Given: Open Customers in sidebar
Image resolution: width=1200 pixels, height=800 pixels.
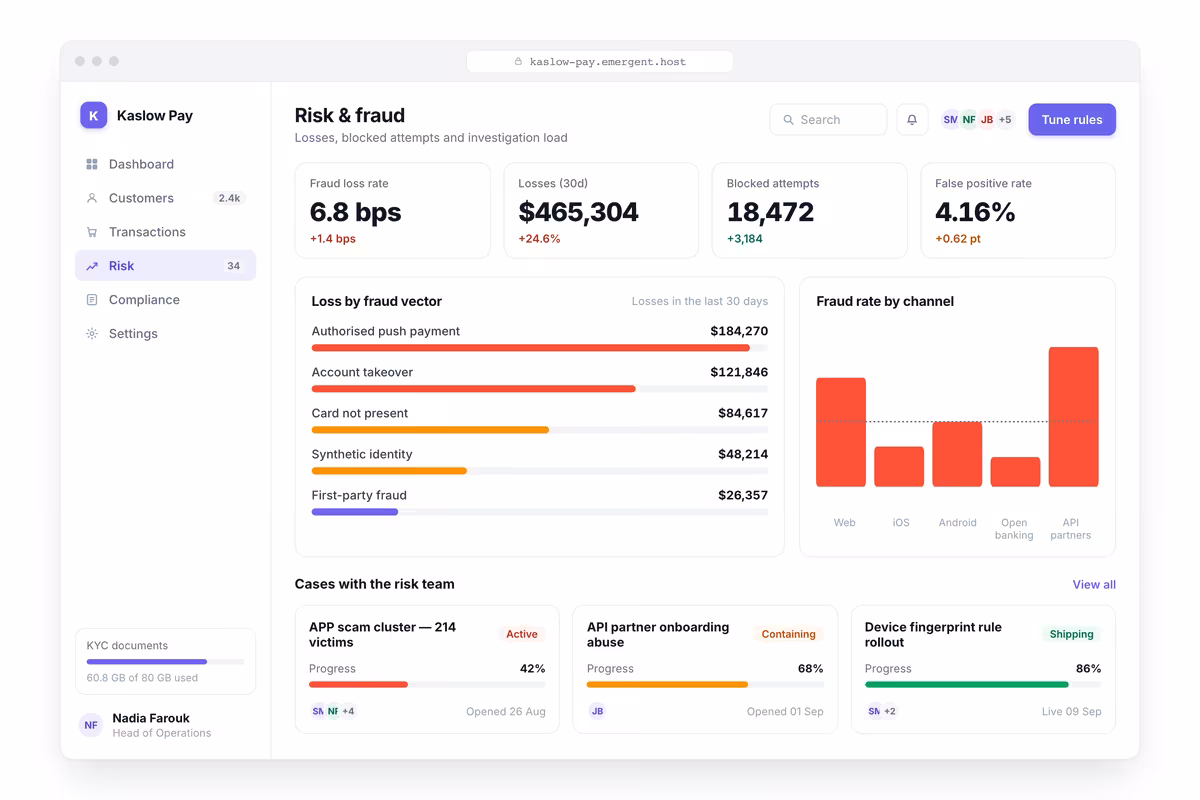Looking at the screenshot, I should tap(165, 198).
